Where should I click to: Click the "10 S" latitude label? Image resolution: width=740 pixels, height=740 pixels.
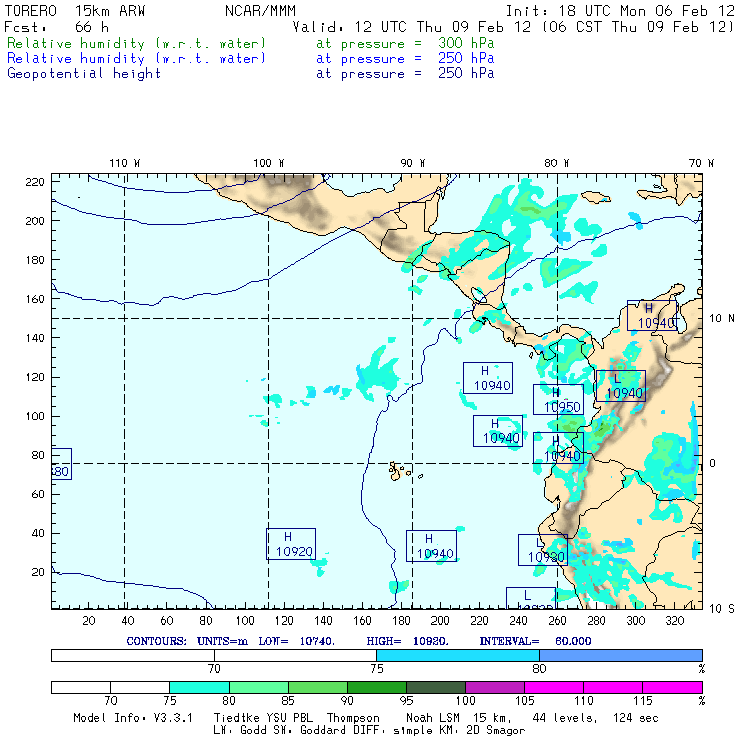coord(722,609)
